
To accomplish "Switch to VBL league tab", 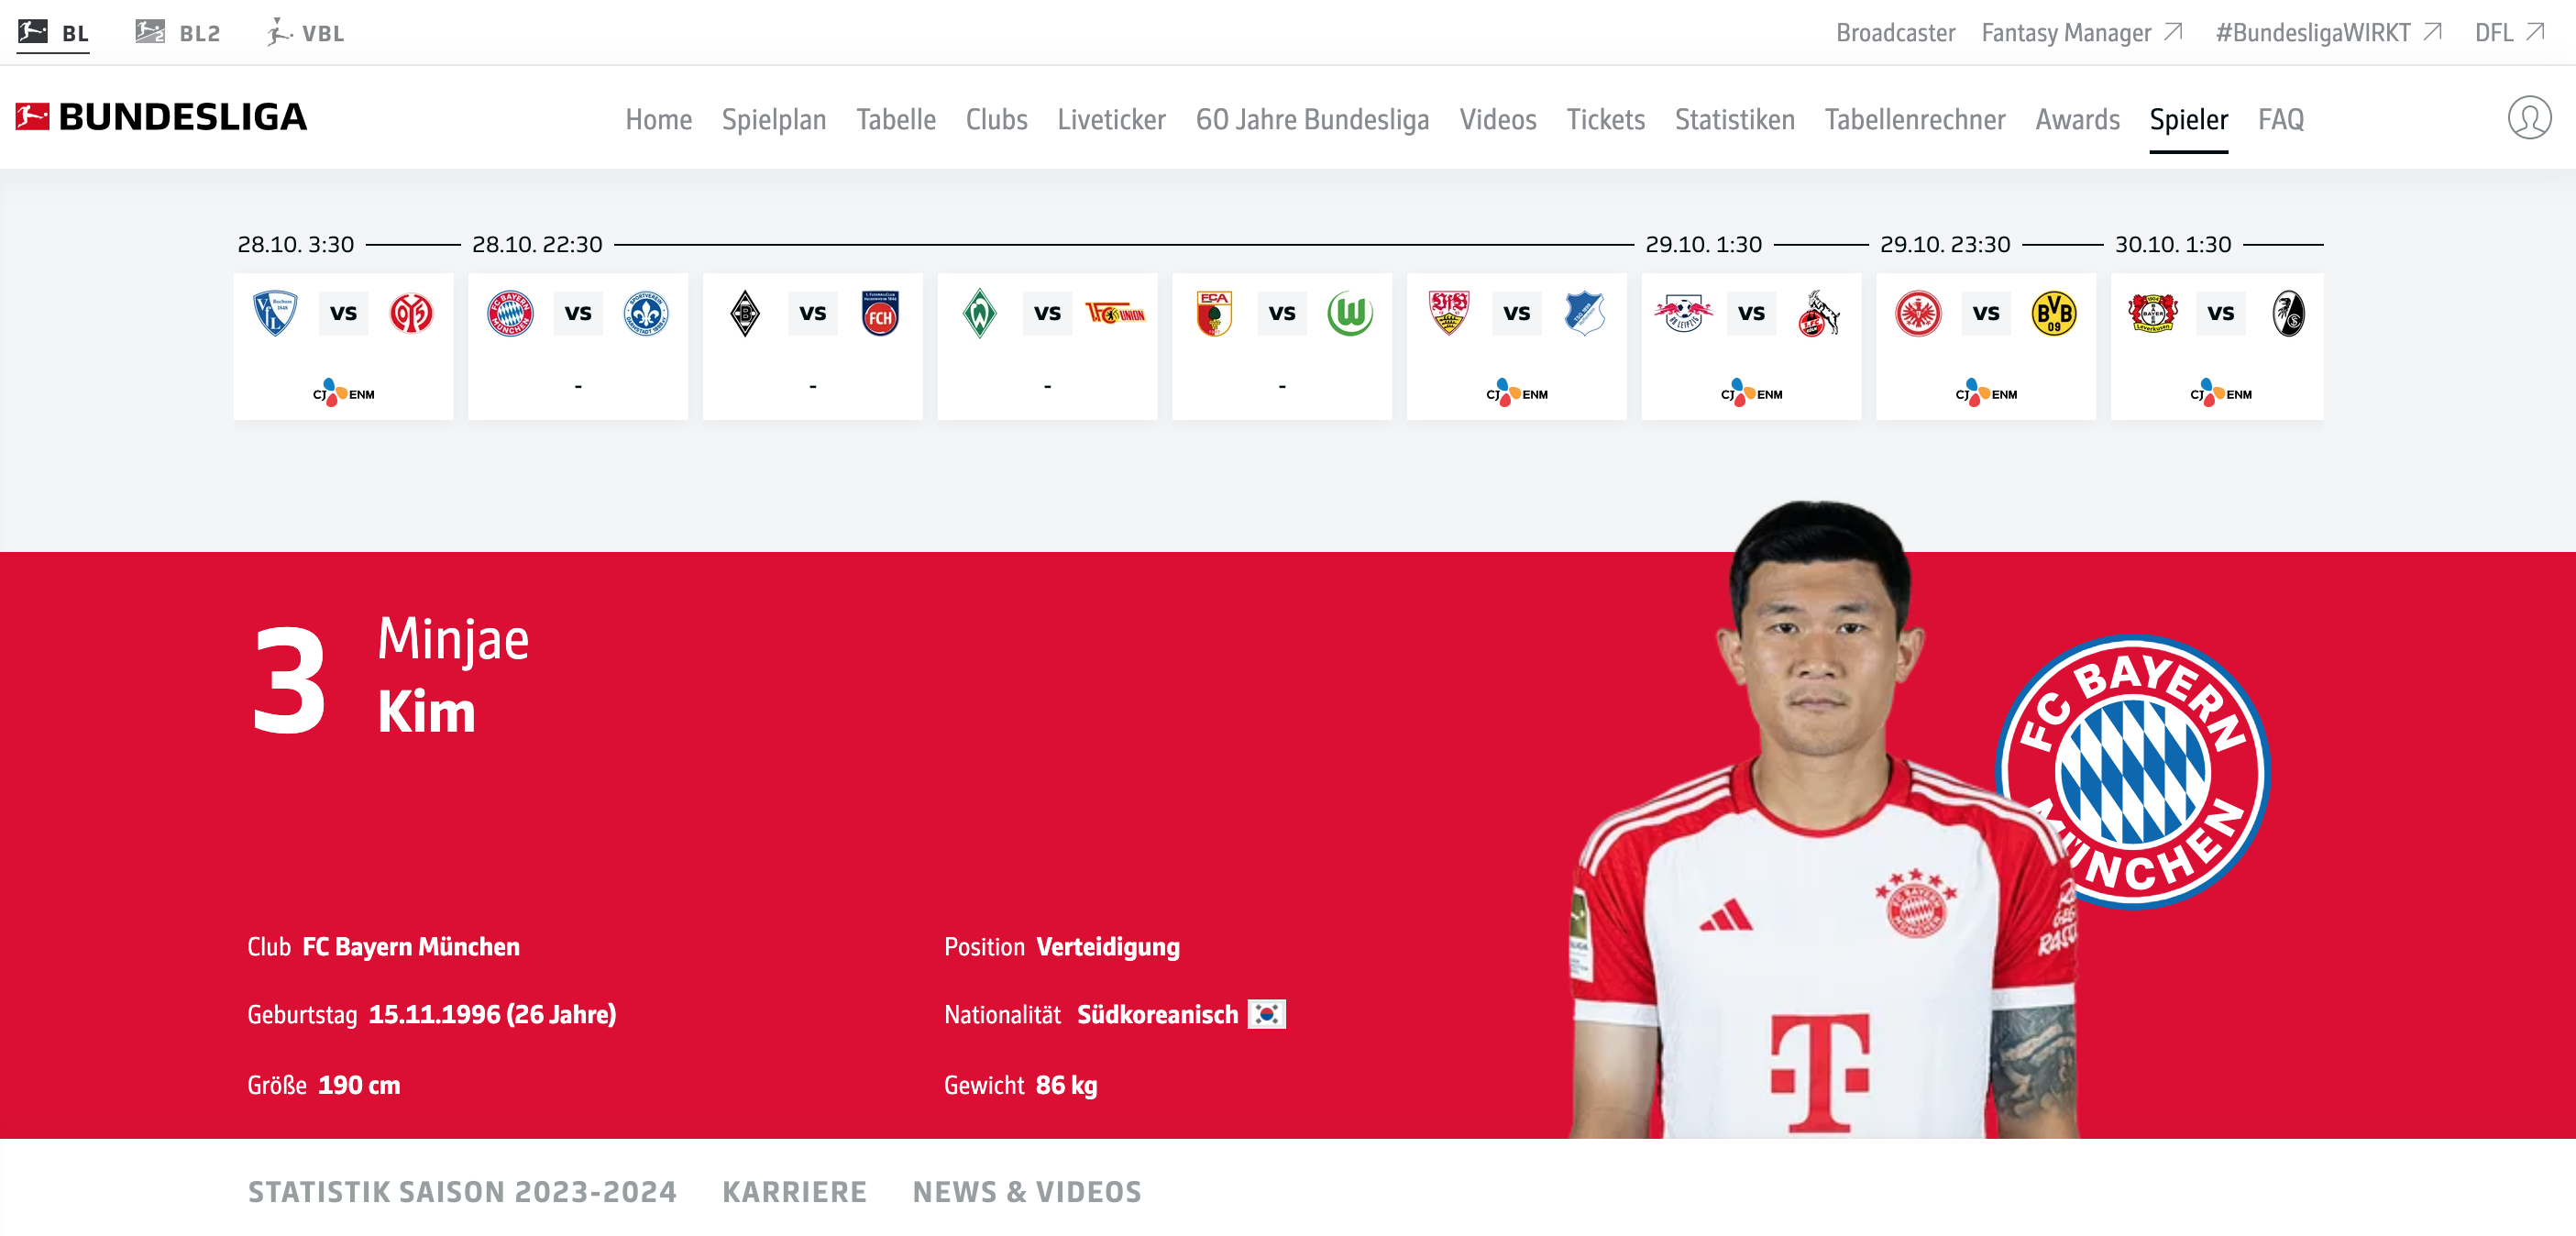I will (x=305, y=32).
